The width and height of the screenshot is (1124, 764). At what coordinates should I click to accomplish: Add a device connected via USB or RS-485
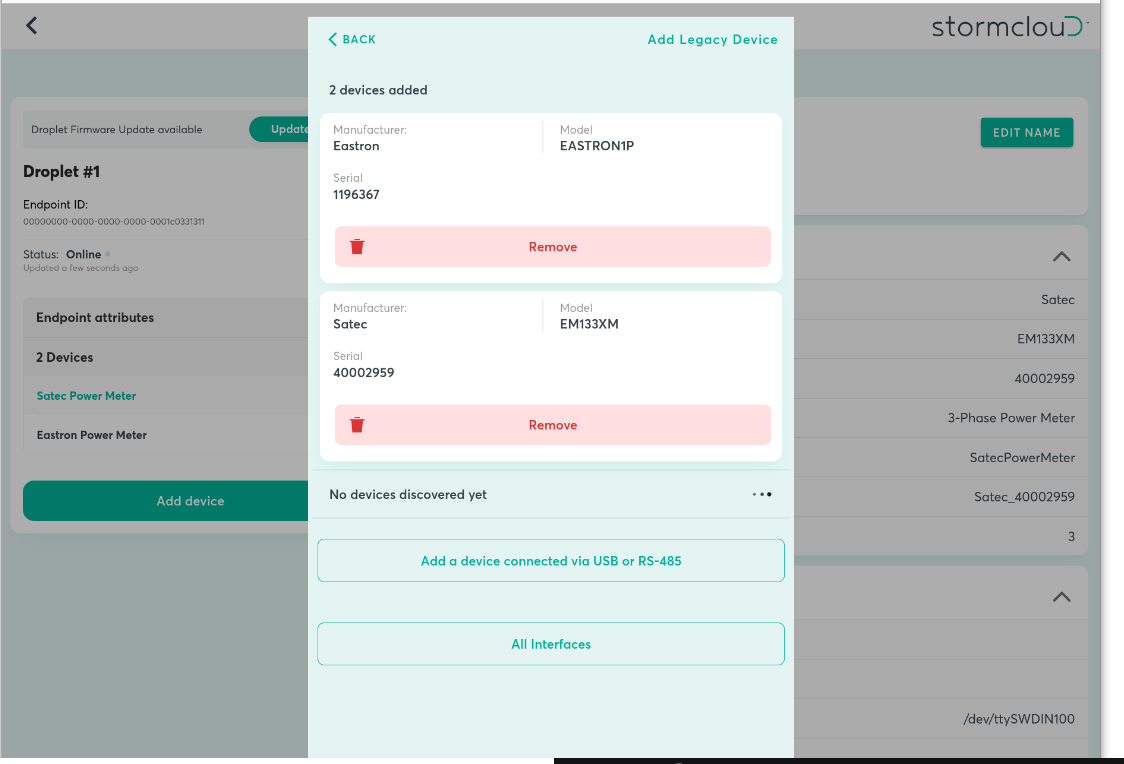[551, 560]
